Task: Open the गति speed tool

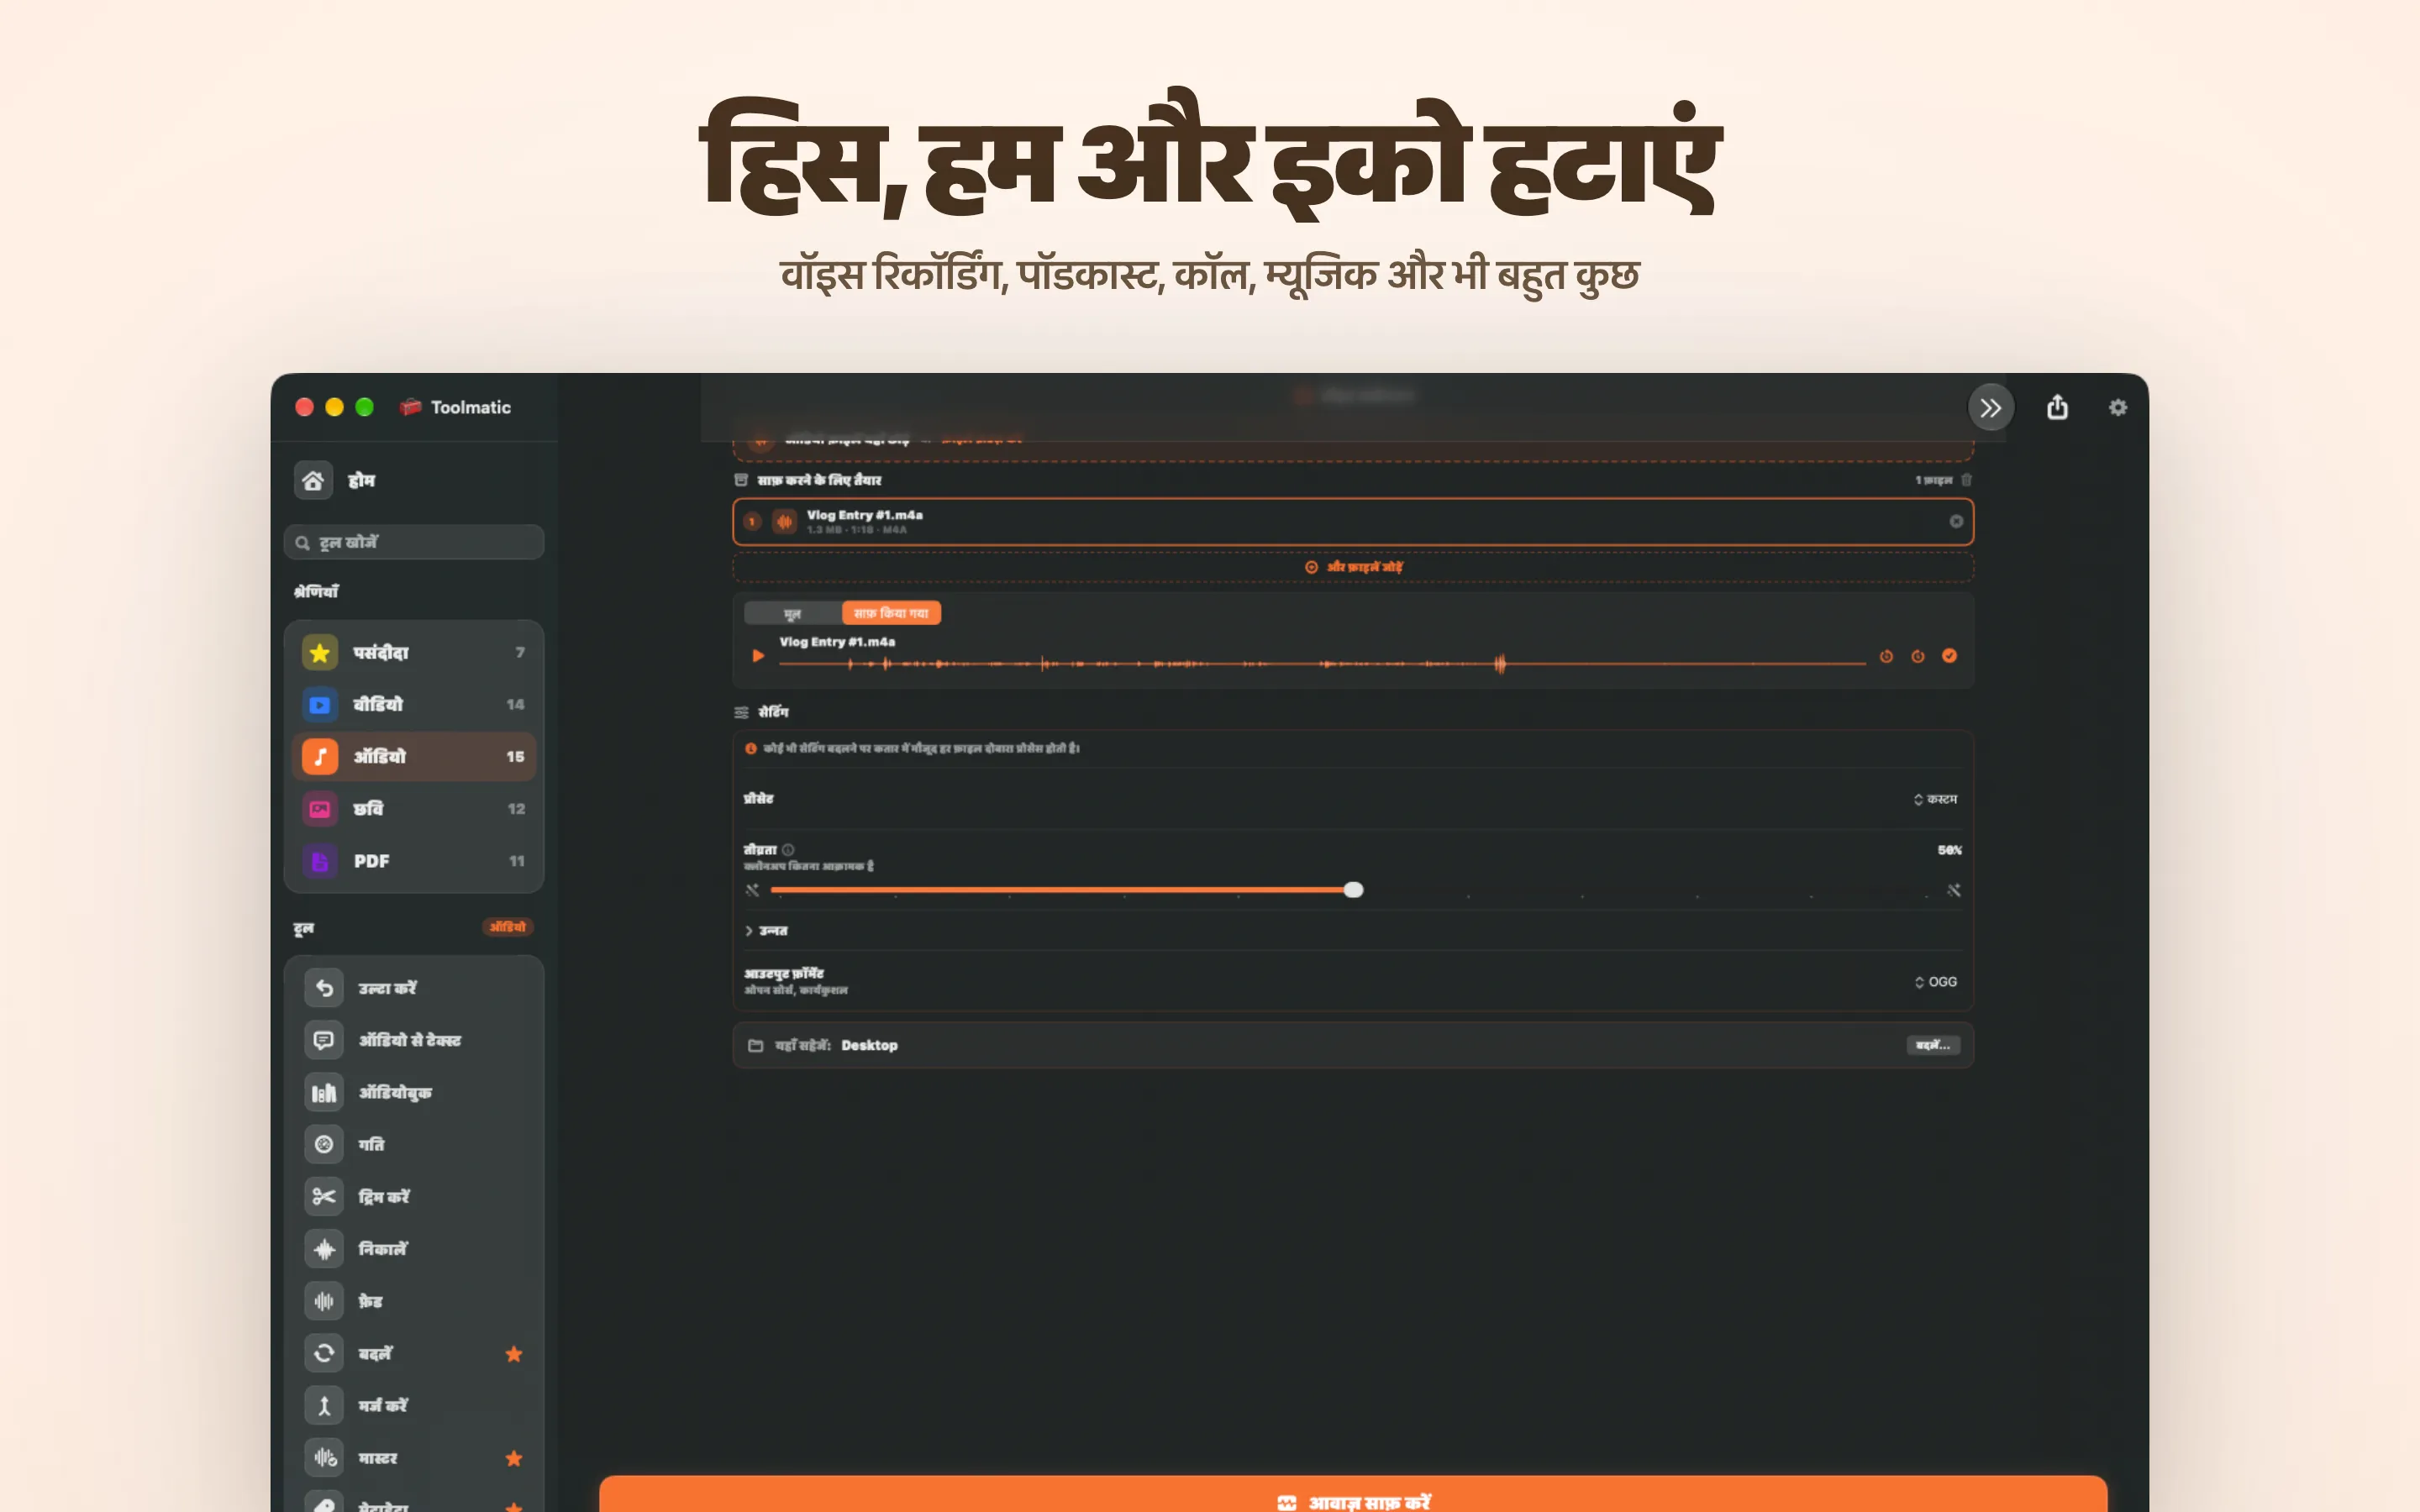Action: pos(414,1144)
